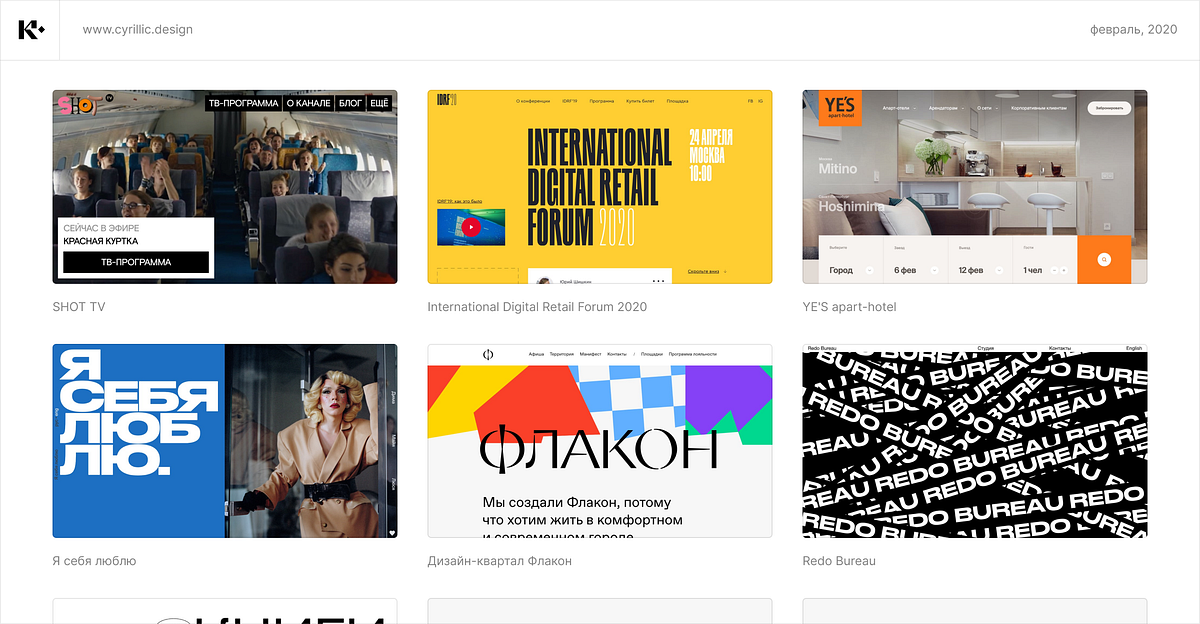The width and height of the screenshot is (1200, 624).
Task: Click the black ТВ-ПРОГРАММА button under Красная куртка
Action: [136, 262]
